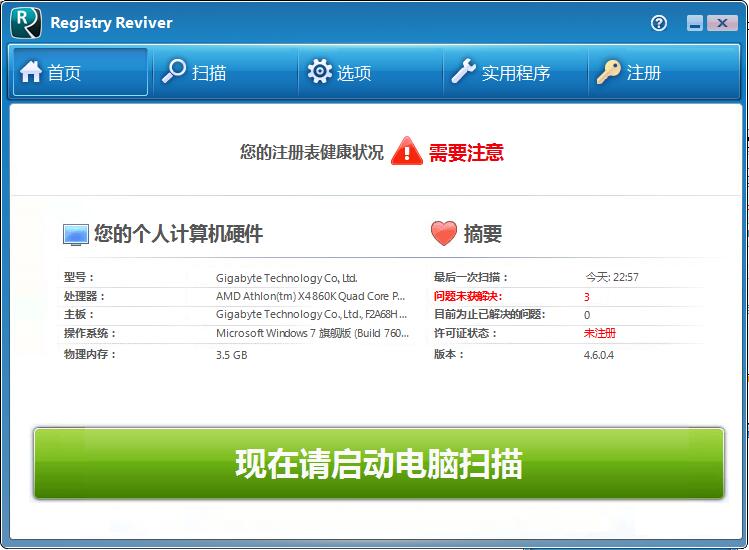
Task: Select the last scan time 今天: 22:57
Action: click(612, 277)
